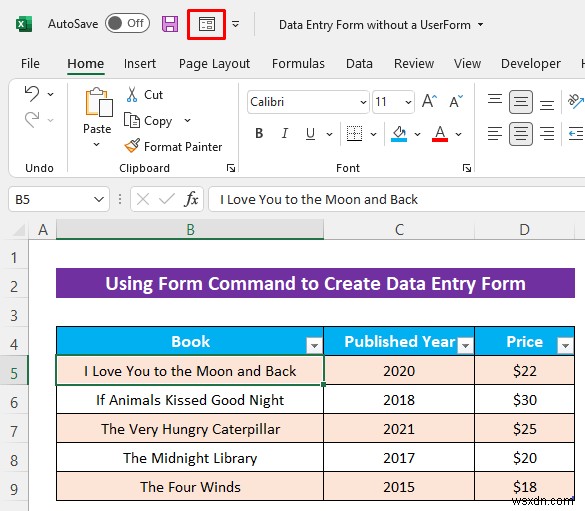The height and width of the screenshot is (511, 585).
Task: Click the formula bar text field
Action: (397, 200)
